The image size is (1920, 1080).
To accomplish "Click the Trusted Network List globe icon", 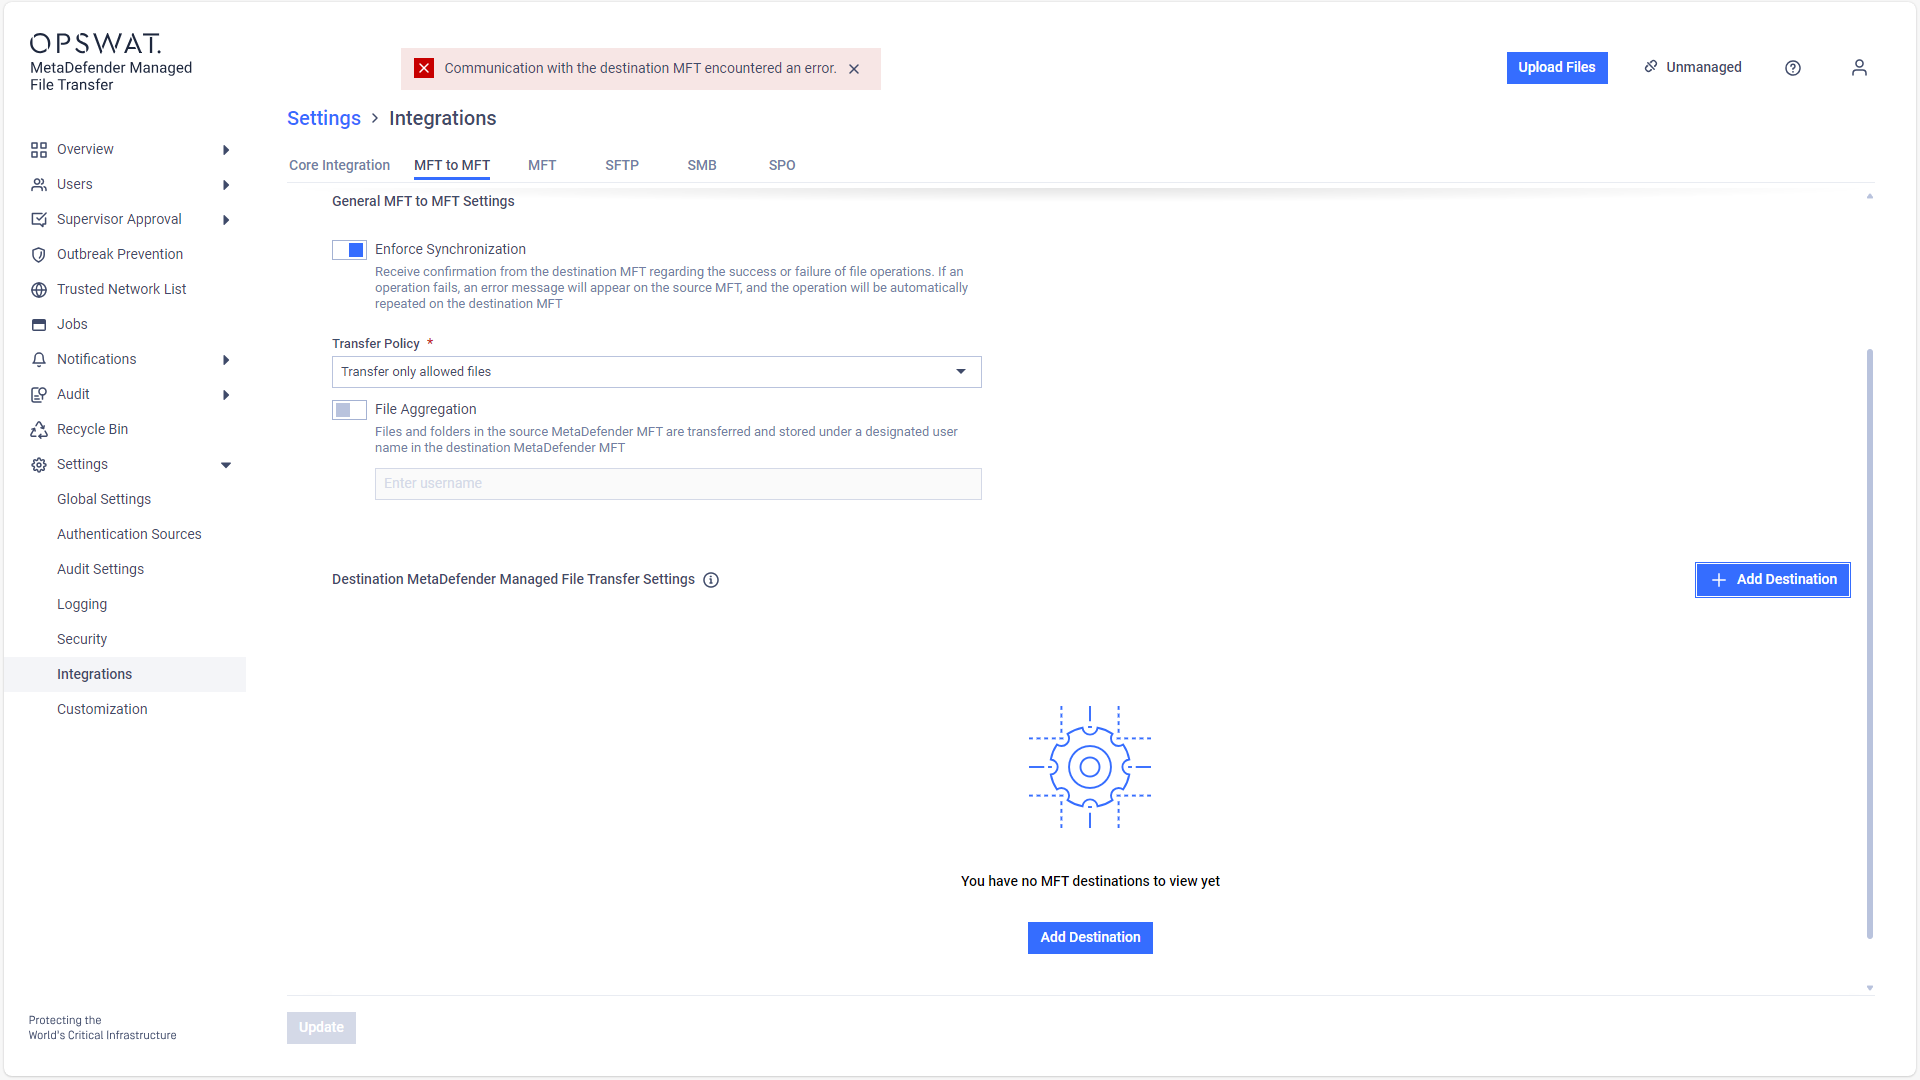I will pyautogui.click(x=39, y=290).
